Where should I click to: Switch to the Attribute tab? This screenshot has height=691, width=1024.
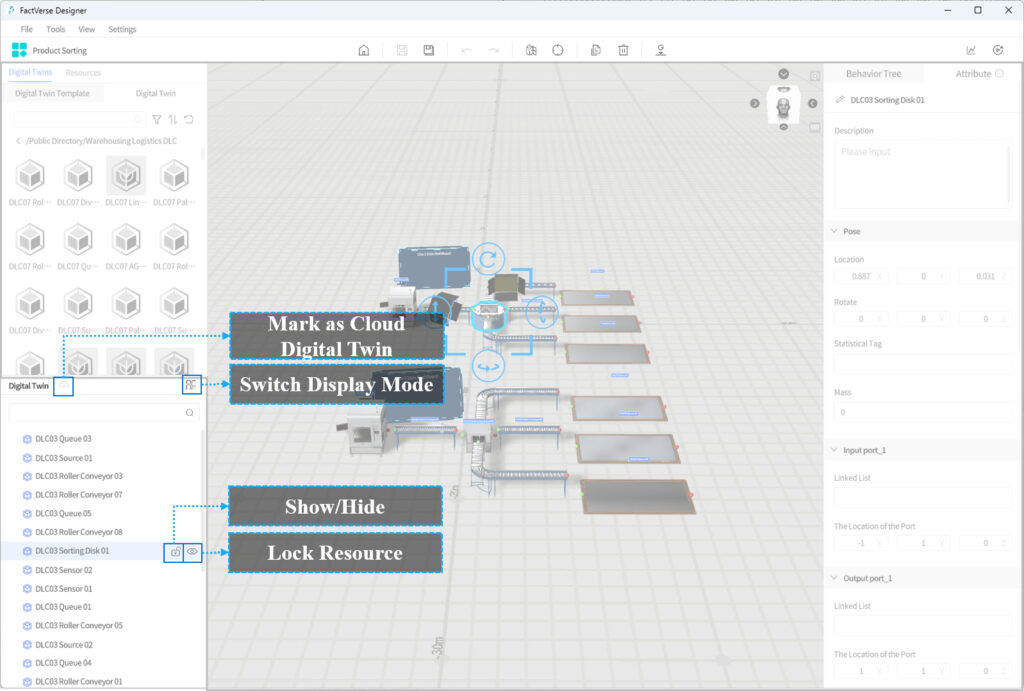pyautogui.click(x=973, y=74)
